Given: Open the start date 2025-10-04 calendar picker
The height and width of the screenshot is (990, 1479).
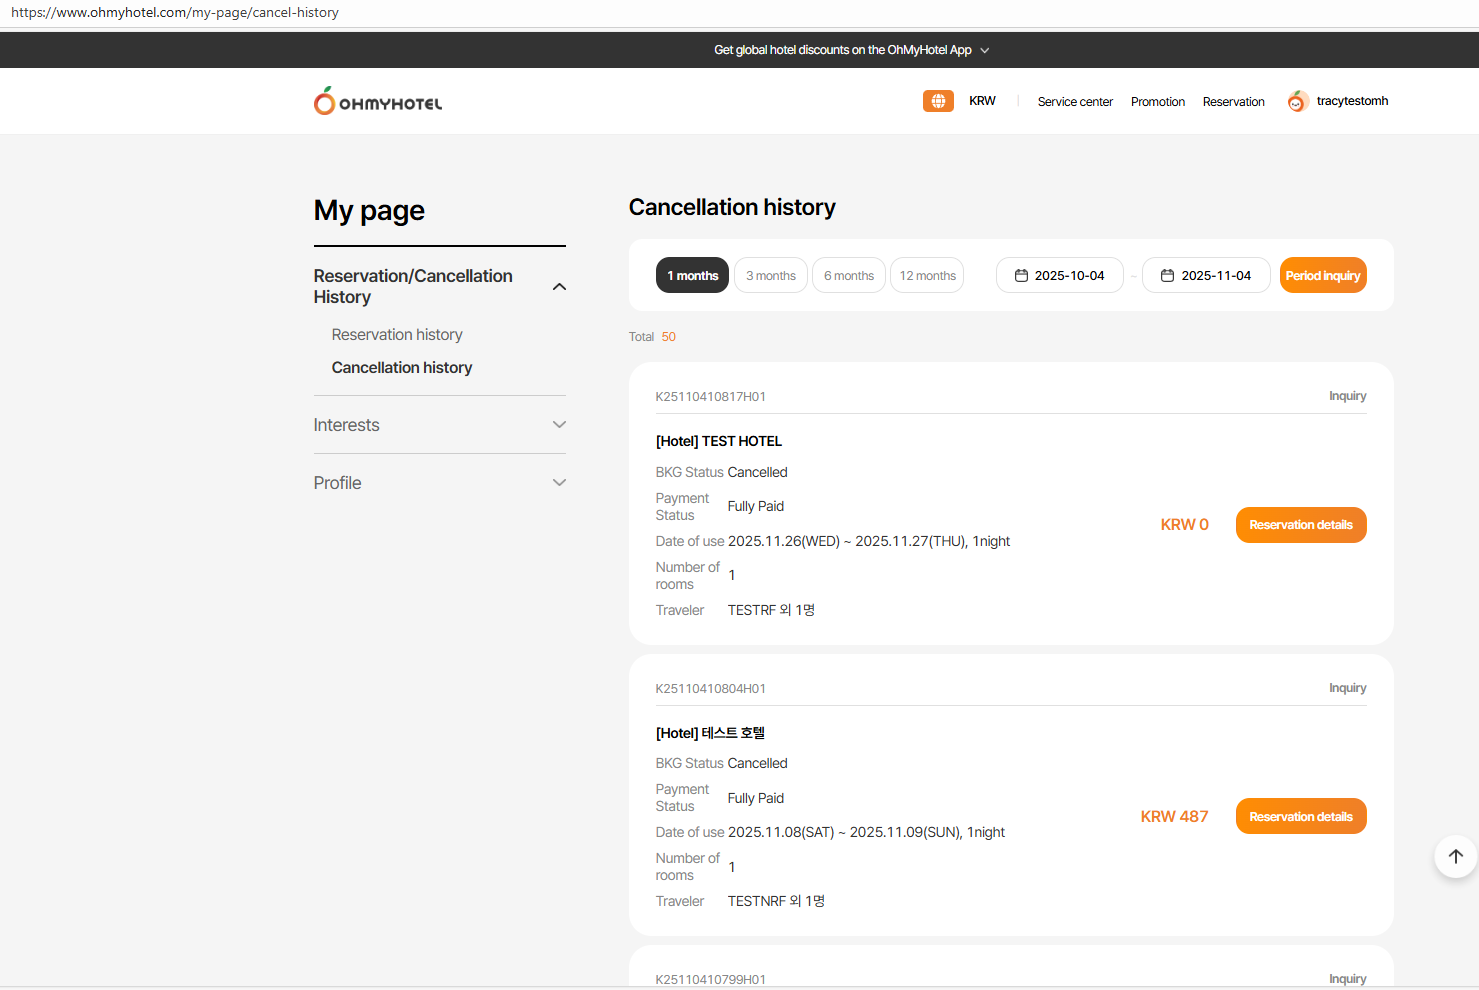Looking at the screenshot, I should (1059, 275).
